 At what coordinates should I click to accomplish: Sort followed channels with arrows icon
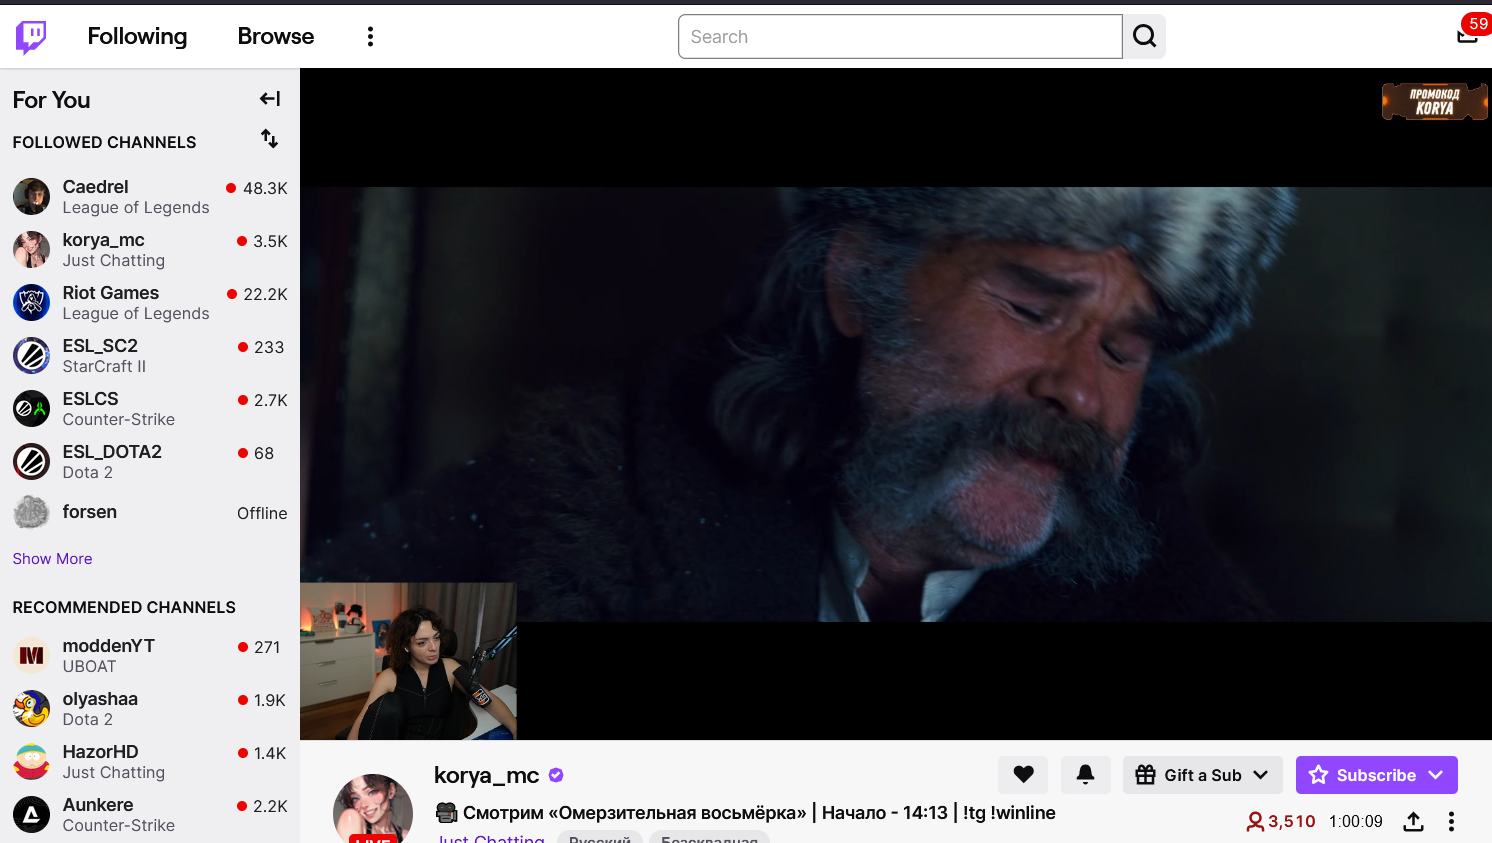pos(269,139)
